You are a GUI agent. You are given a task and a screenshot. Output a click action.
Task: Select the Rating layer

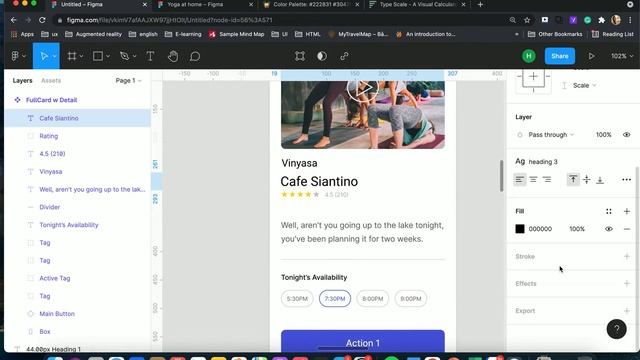[x=78, y=136]
